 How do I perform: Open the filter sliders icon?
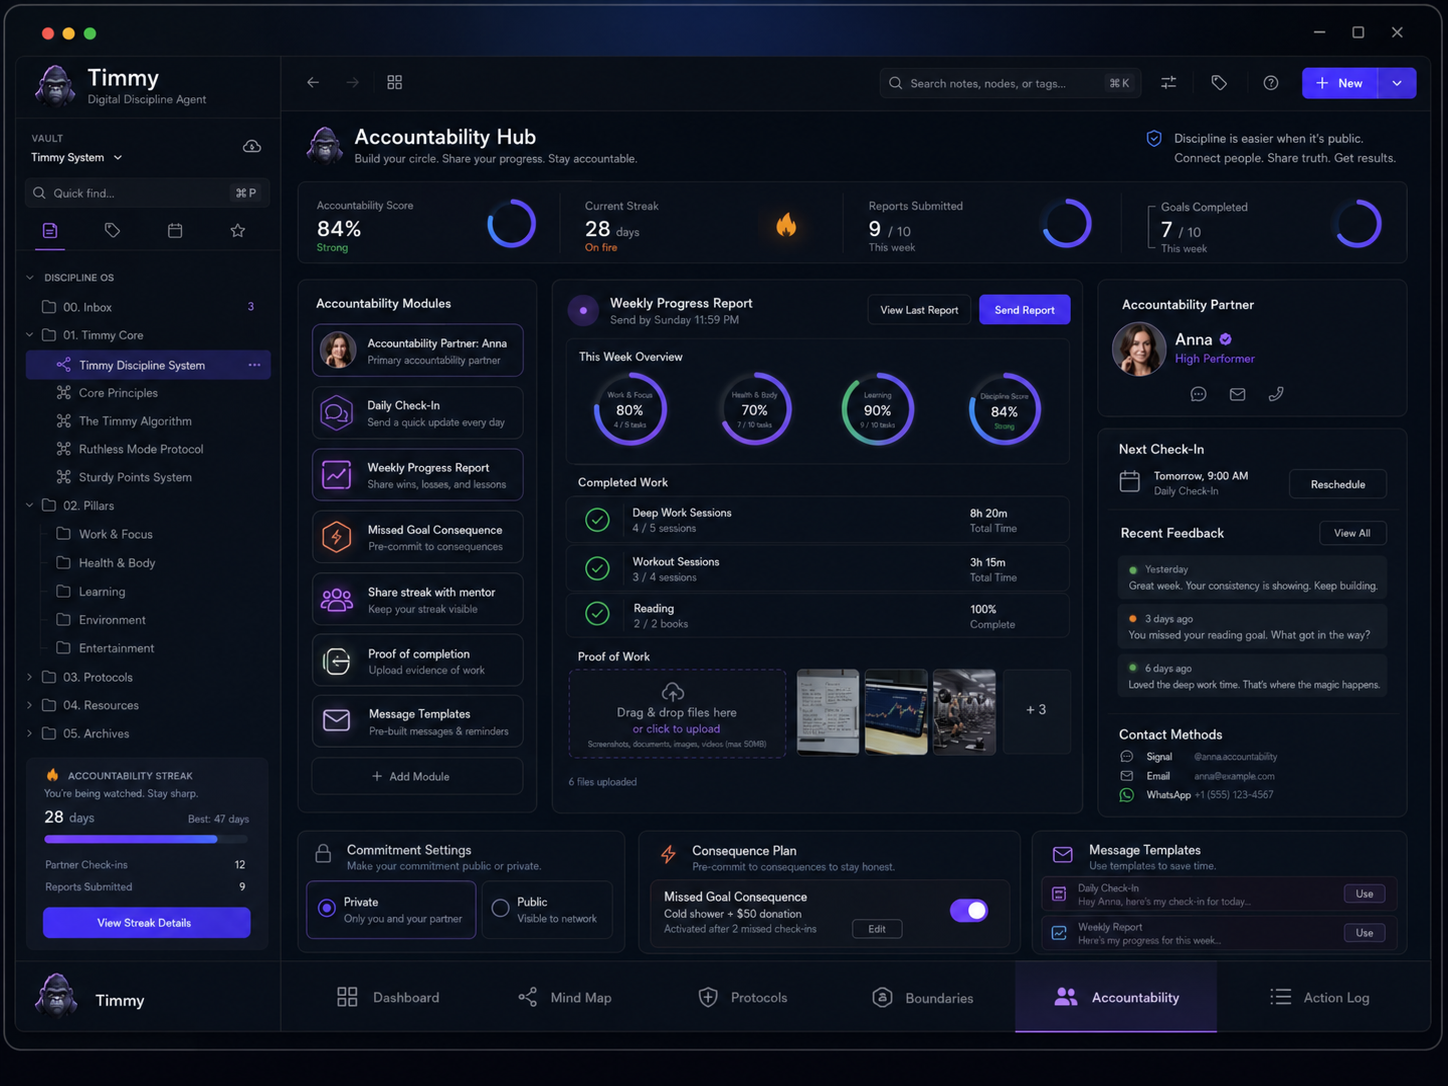(1168, 83)
